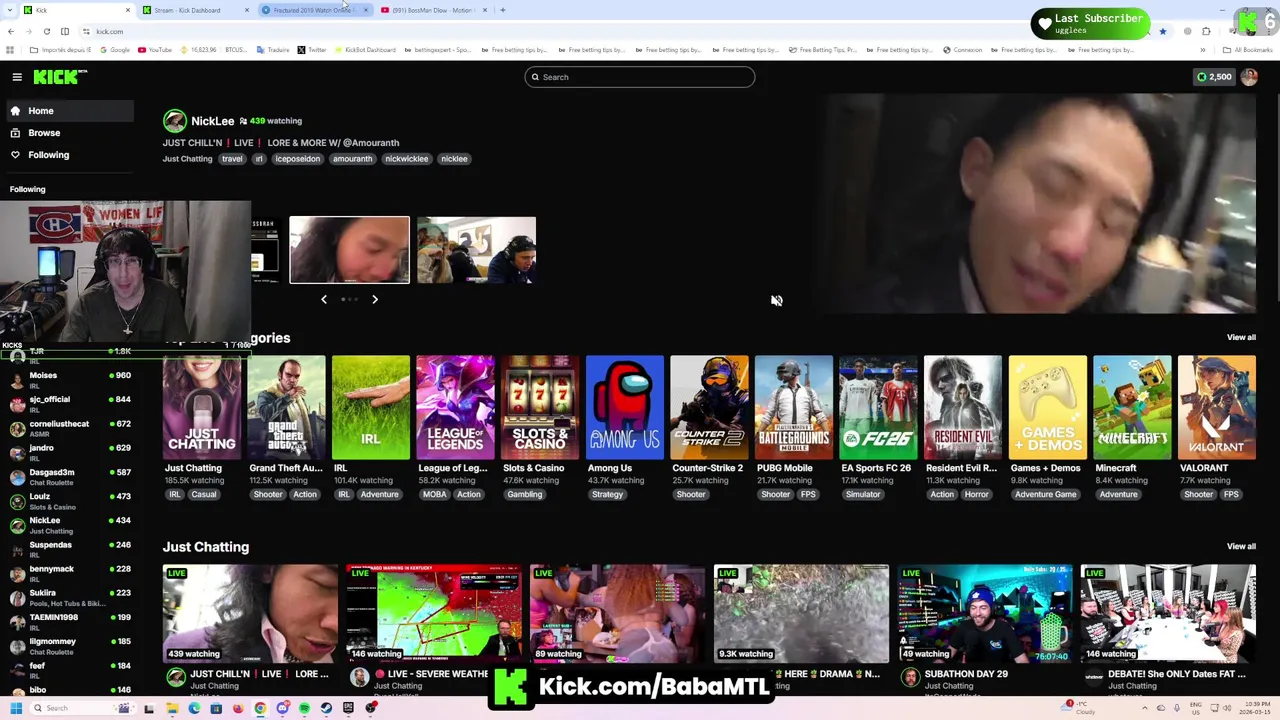Select the Horror tag under Resident Evil
Viewport: 1280px width, 720px height.
click(x=976, y=494)
